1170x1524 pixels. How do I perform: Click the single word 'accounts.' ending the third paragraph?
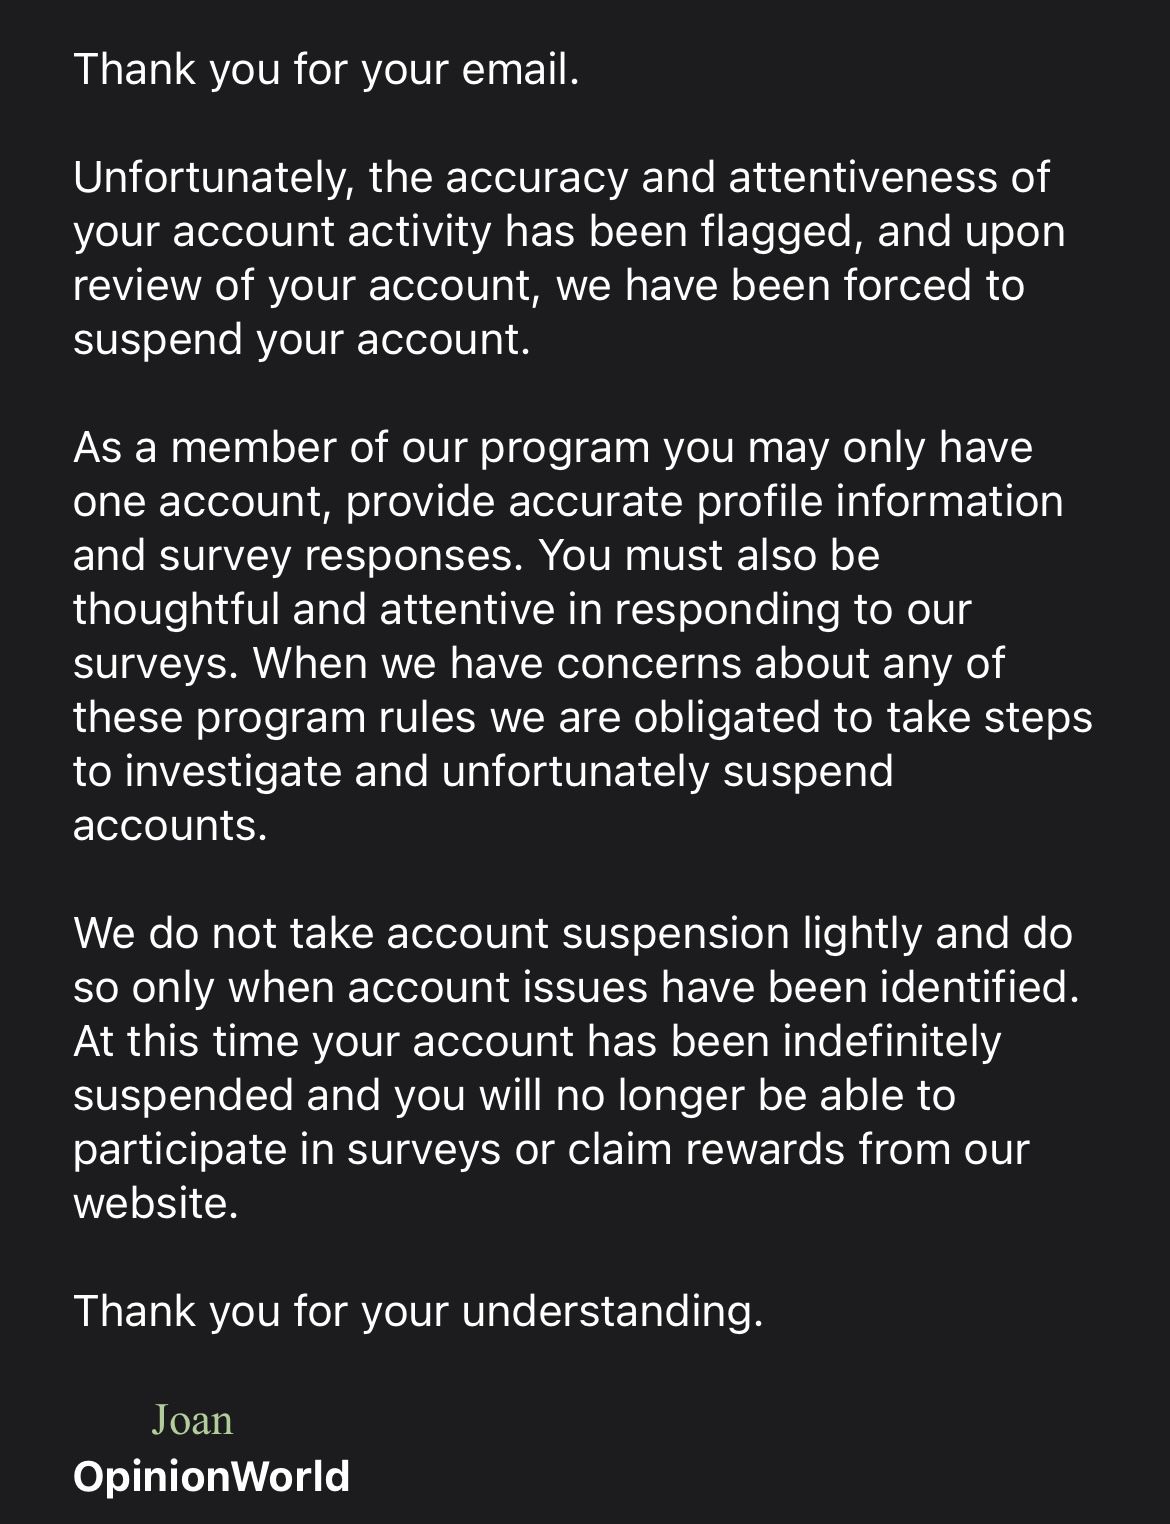(x=170, y=825)
